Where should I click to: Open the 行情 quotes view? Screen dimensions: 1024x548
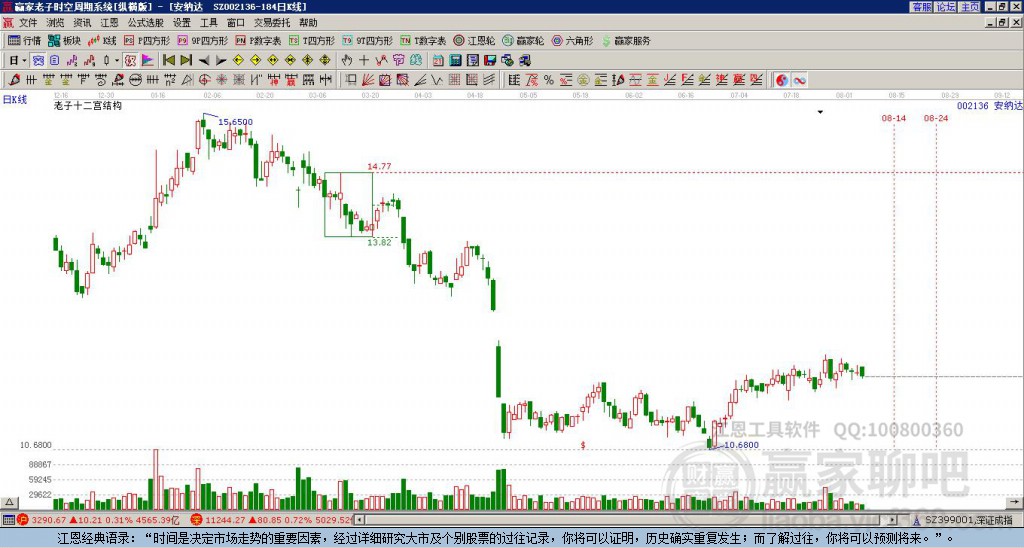[x=25, y=40]
